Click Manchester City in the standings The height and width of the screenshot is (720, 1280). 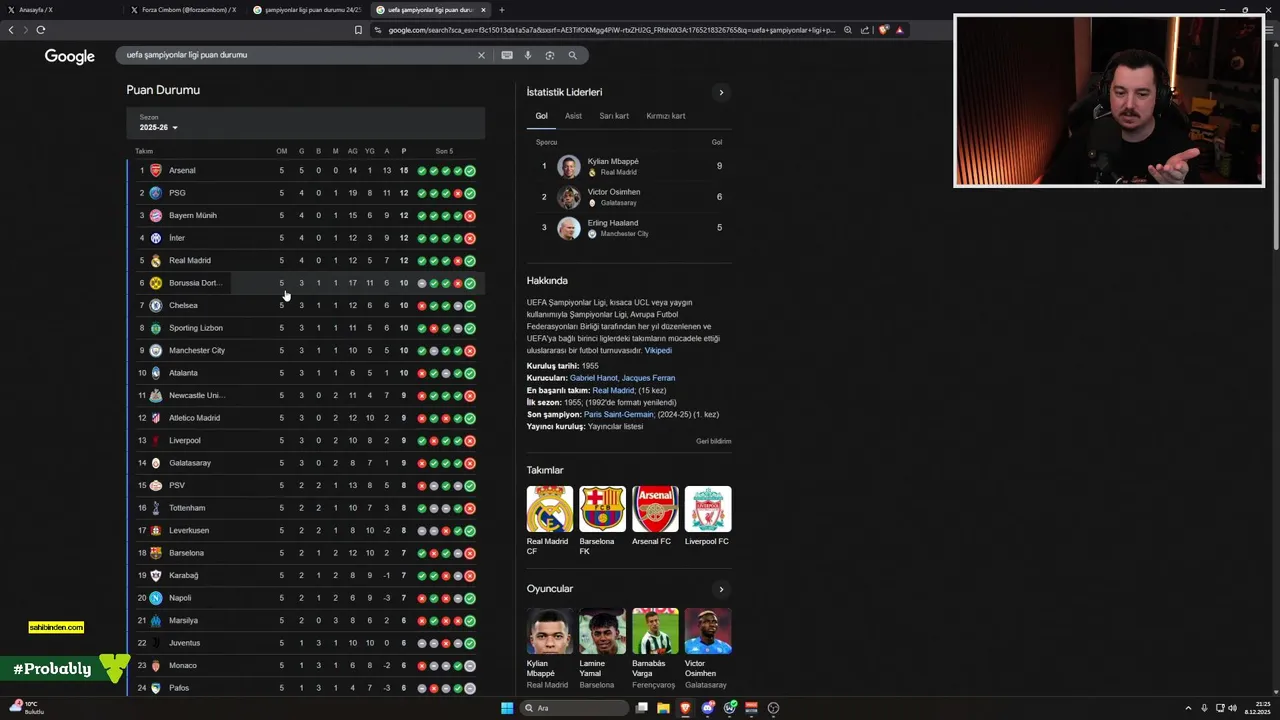point(197,351)
